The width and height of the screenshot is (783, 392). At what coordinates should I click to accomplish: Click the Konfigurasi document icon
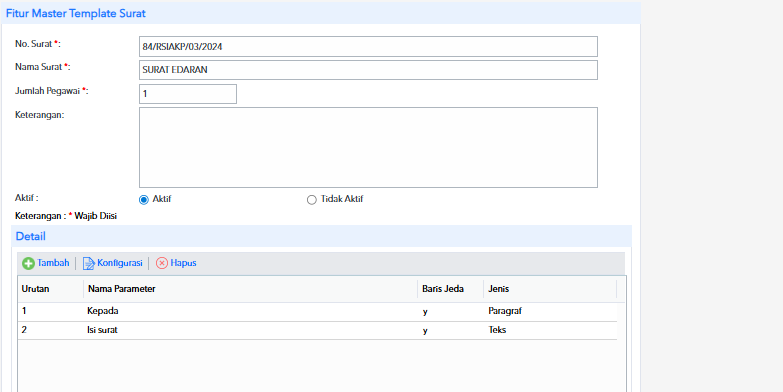point(88,263)
